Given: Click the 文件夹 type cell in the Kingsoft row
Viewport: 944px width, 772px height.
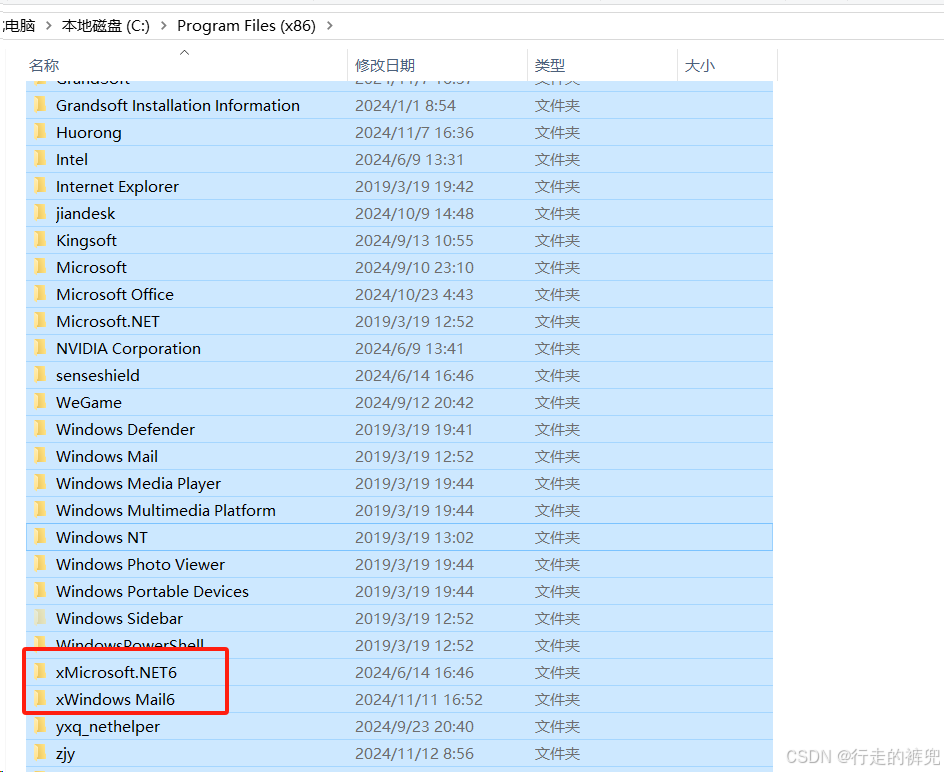Looking at the screenshot, I should 557,240.
